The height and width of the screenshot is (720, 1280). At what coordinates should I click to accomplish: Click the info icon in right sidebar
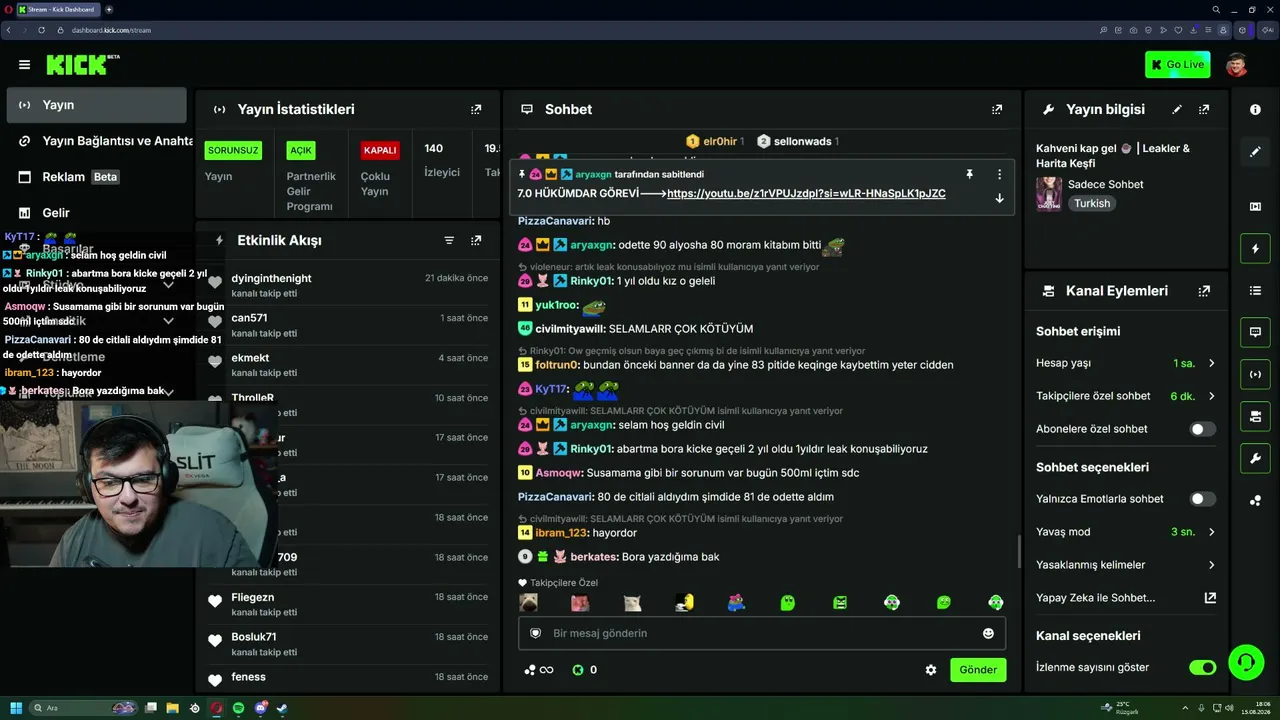pyautogui.click(x=1255, y=110)
